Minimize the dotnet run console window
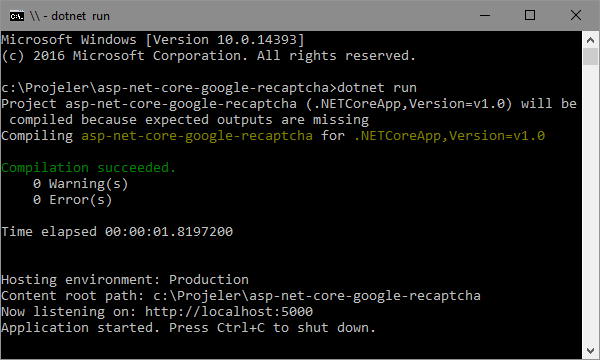This screenshot has width=600, height=360. tap(485, 16)
